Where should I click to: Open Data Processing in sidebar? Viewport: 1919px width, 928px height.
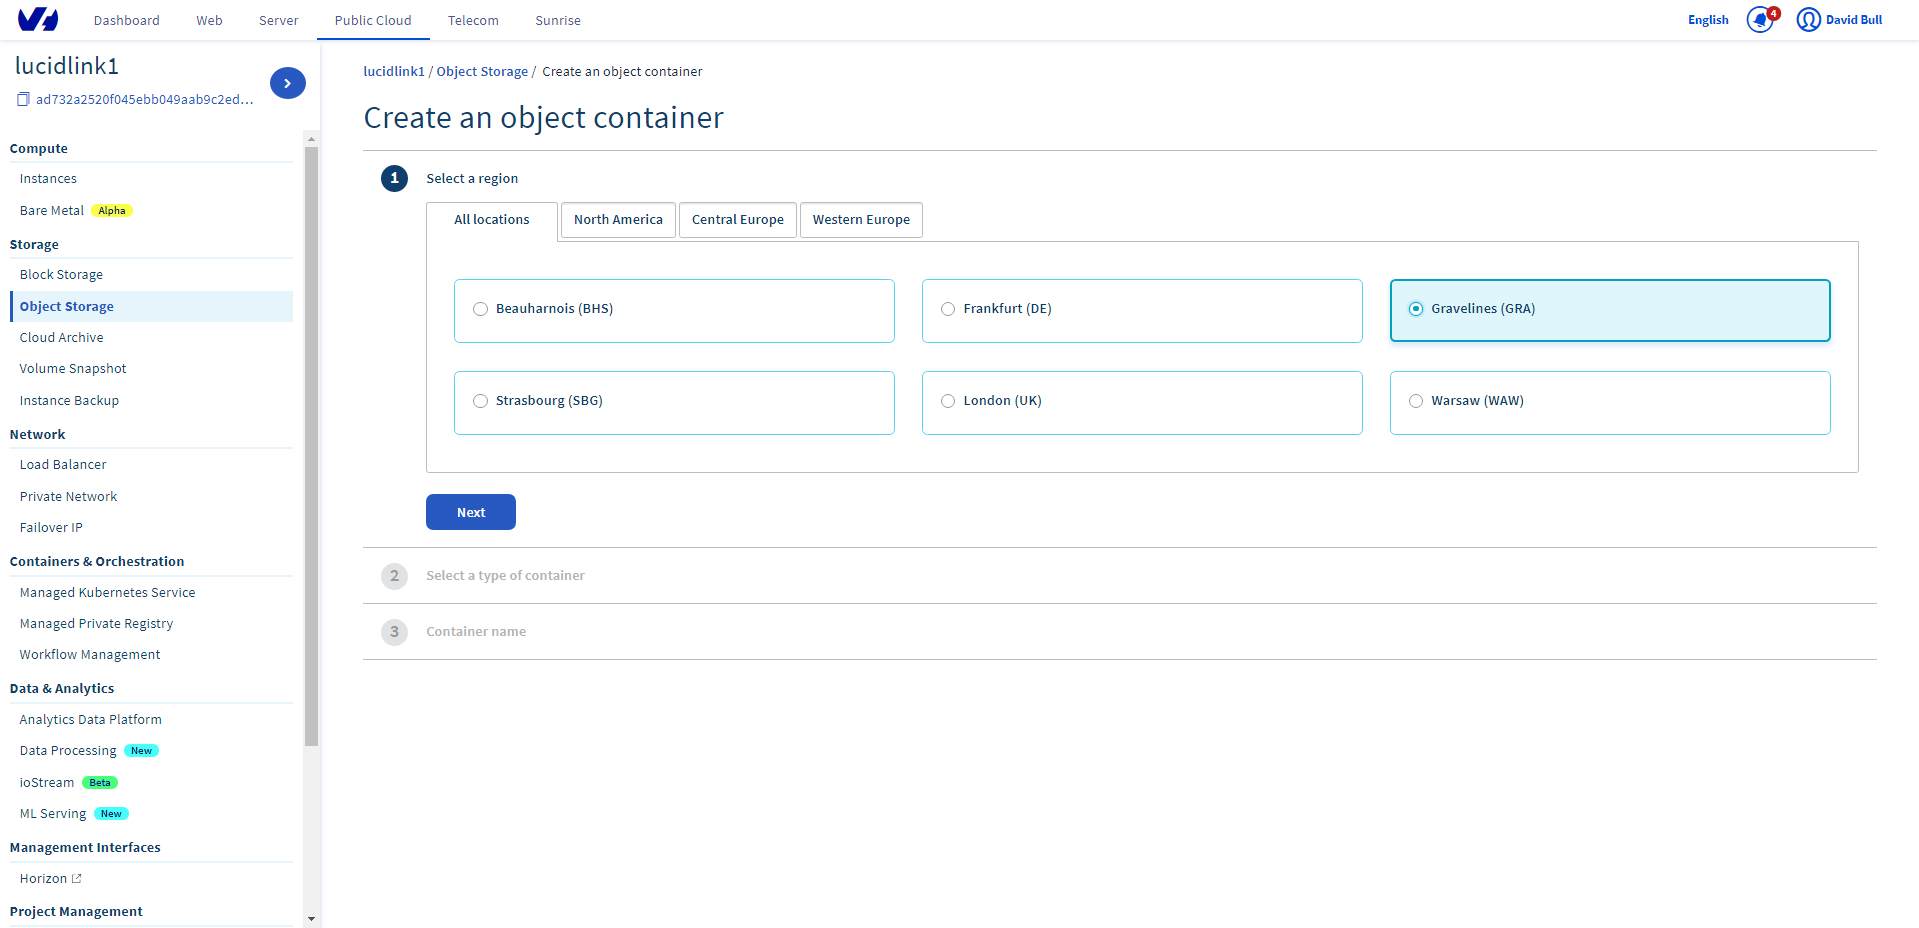[68, 751]
